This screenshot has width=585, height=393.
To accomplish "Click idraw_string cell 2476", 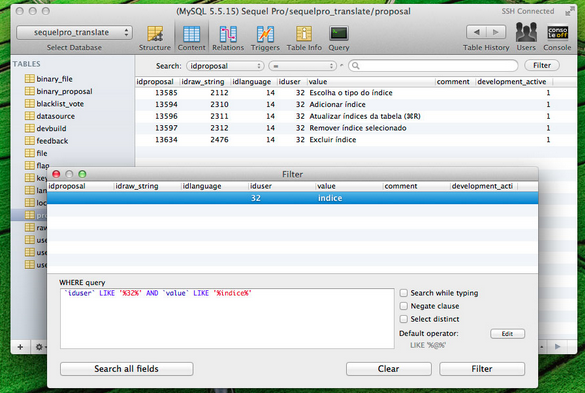I will coord(219,140).
